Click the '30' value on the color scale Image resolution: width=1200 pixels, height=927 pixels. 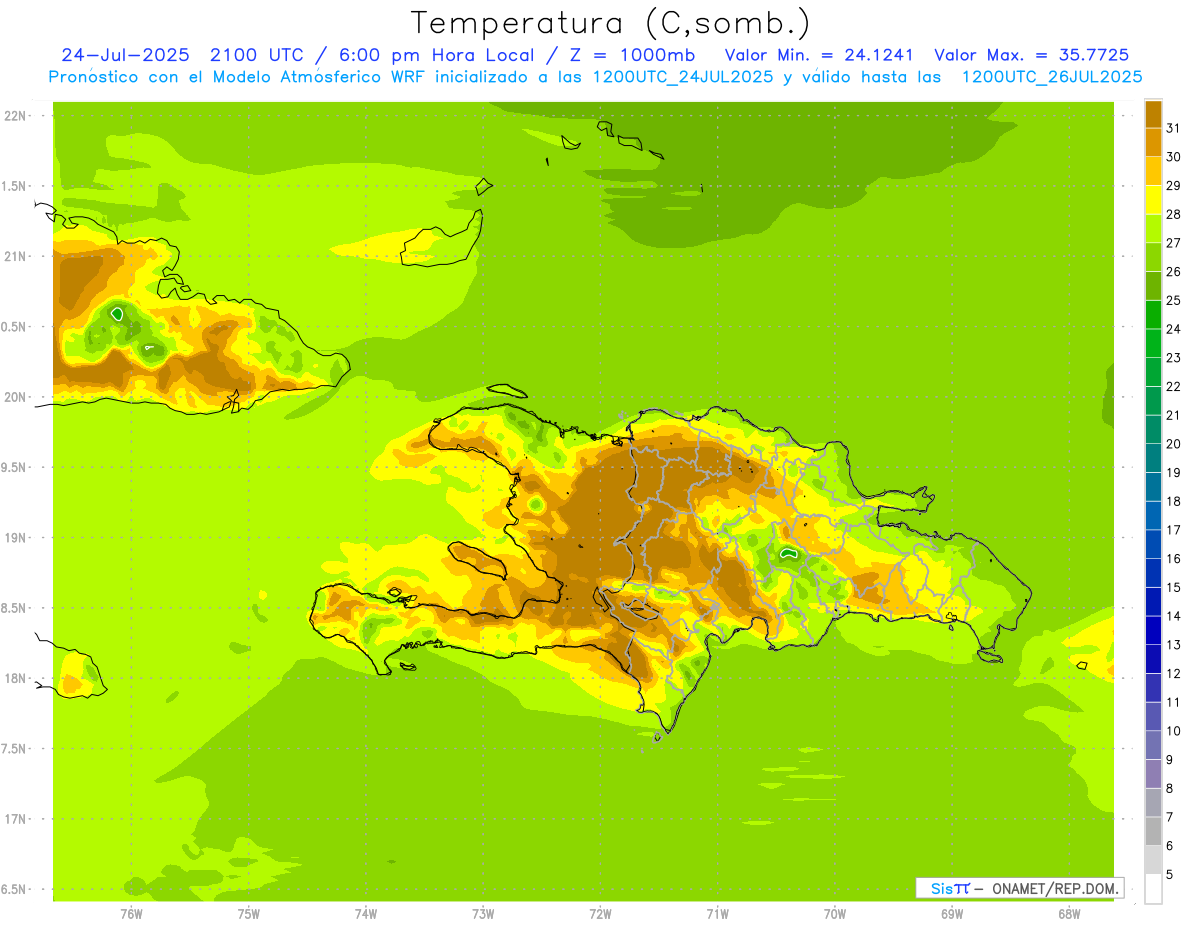coord(1173,157)
